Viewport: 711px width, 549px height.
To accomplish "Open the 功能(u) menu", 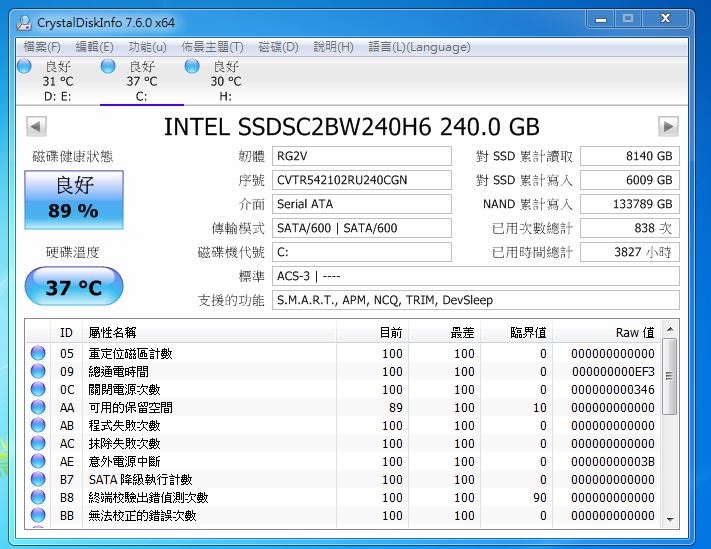I will click(147, 47).
